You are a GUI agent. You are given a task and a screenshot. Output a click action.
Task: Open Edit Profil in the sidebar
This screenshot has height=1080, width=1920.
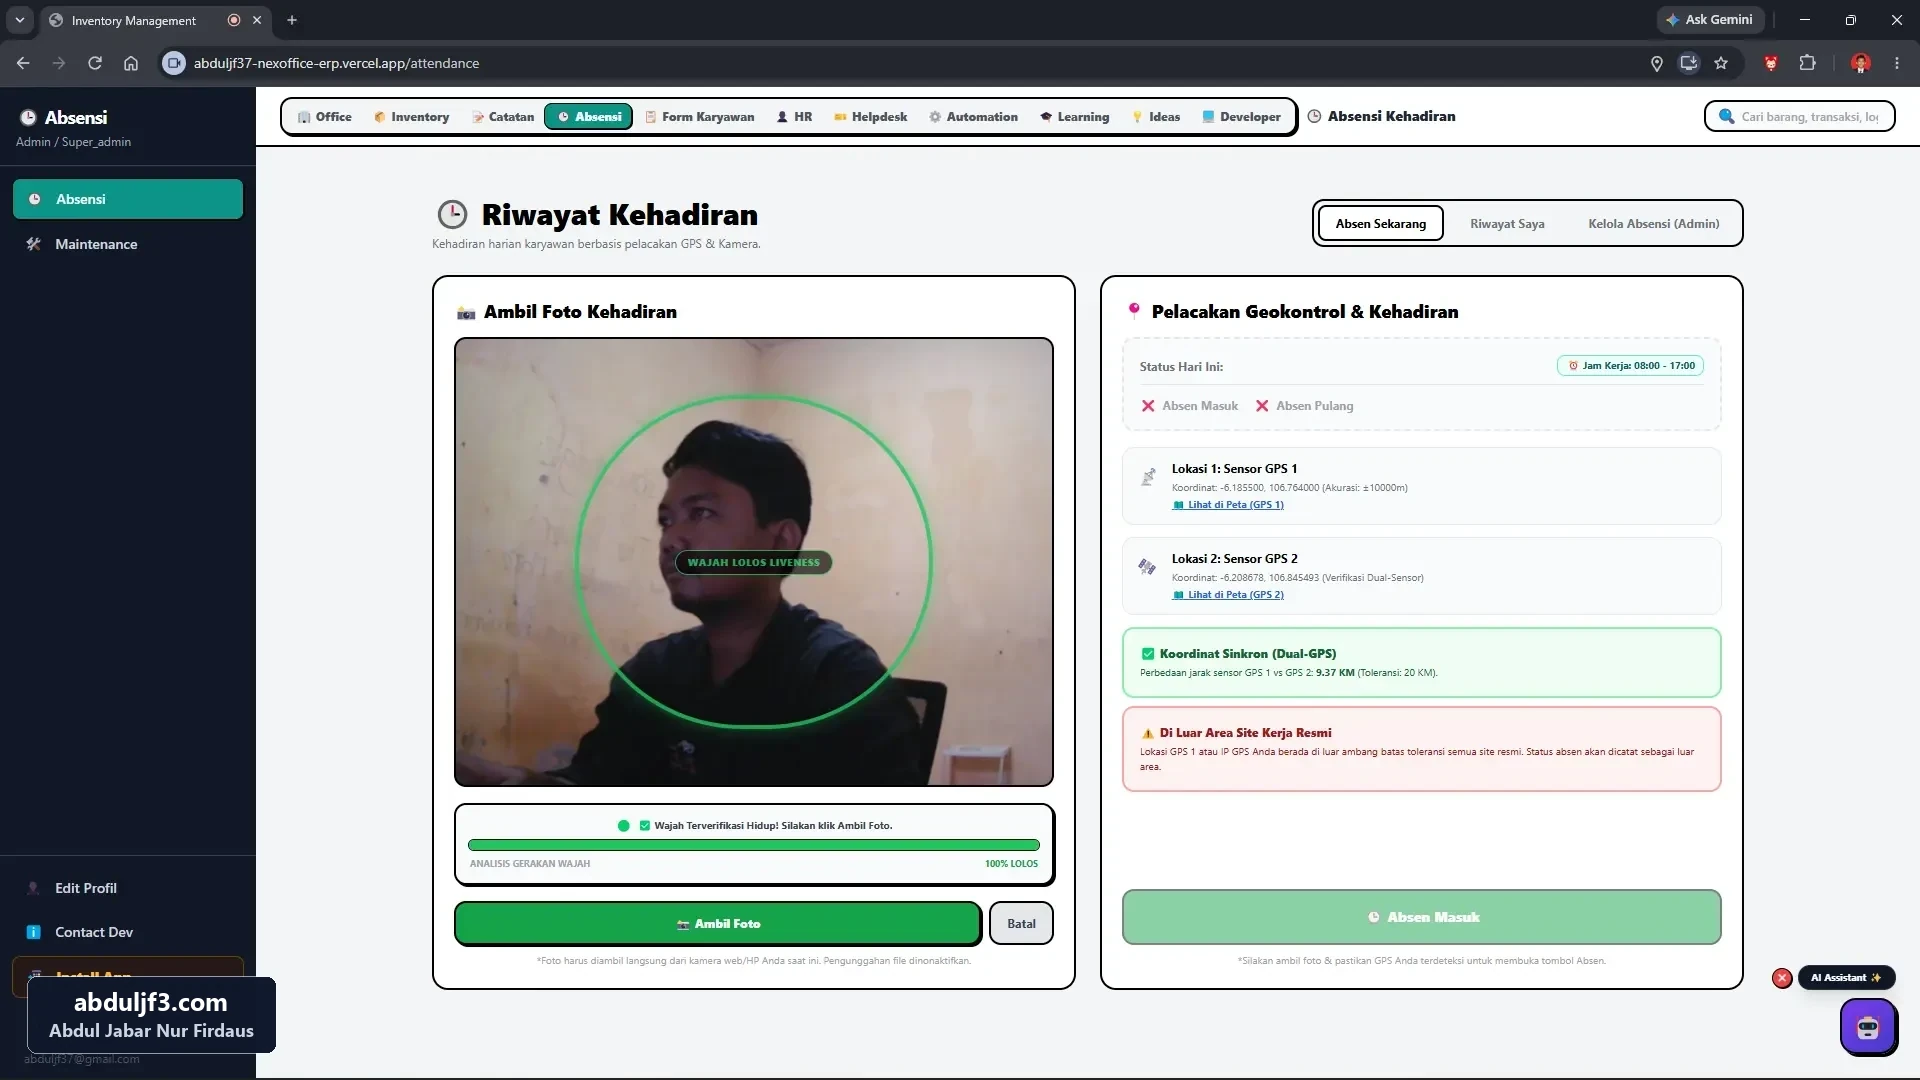tap(128, 888)
